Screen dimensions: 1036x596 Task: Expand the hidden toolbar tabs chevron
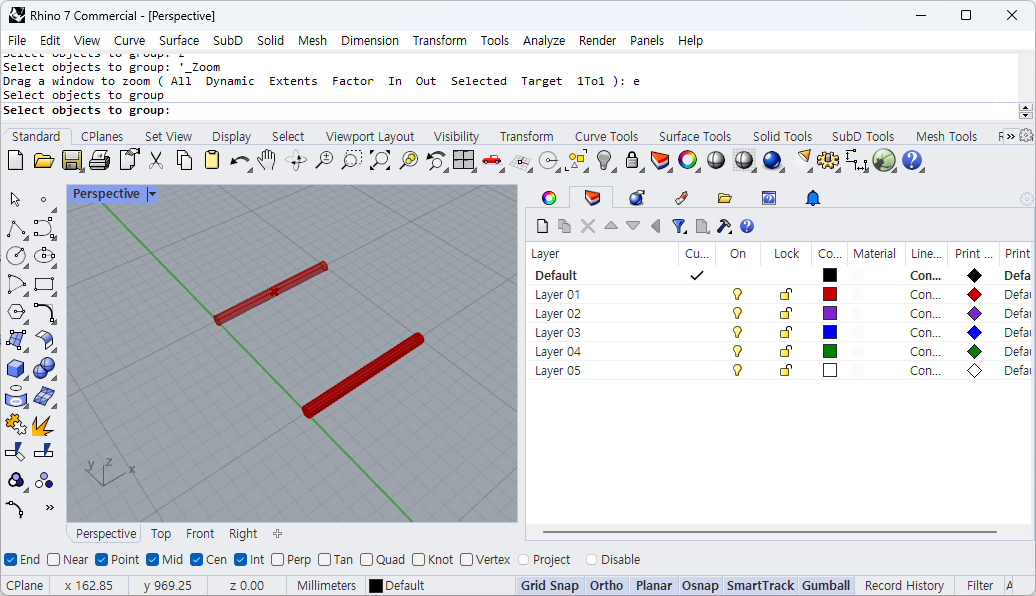tap(1010, 136)
